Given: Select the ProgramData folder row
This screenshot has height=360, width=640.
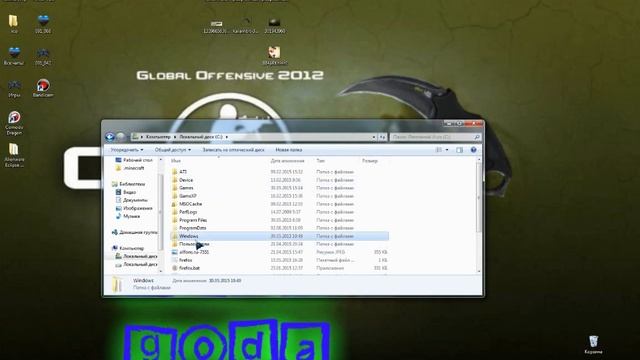Looking at the screenshot, I should (x=279, y=228).
